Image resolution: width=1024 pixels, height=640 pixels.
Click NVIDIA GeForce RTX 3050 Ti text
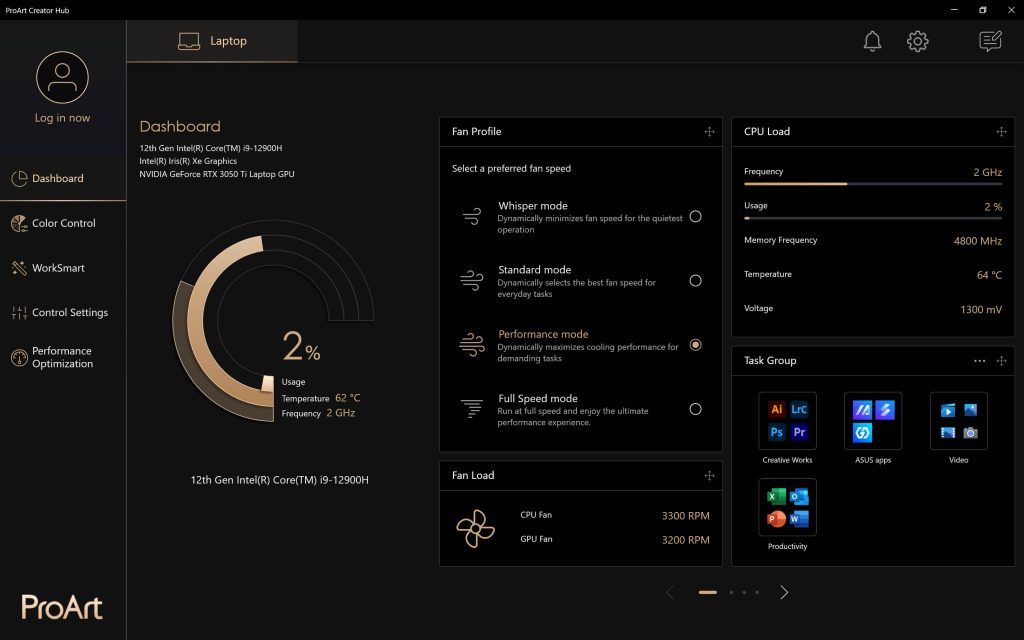pos(217,174)
